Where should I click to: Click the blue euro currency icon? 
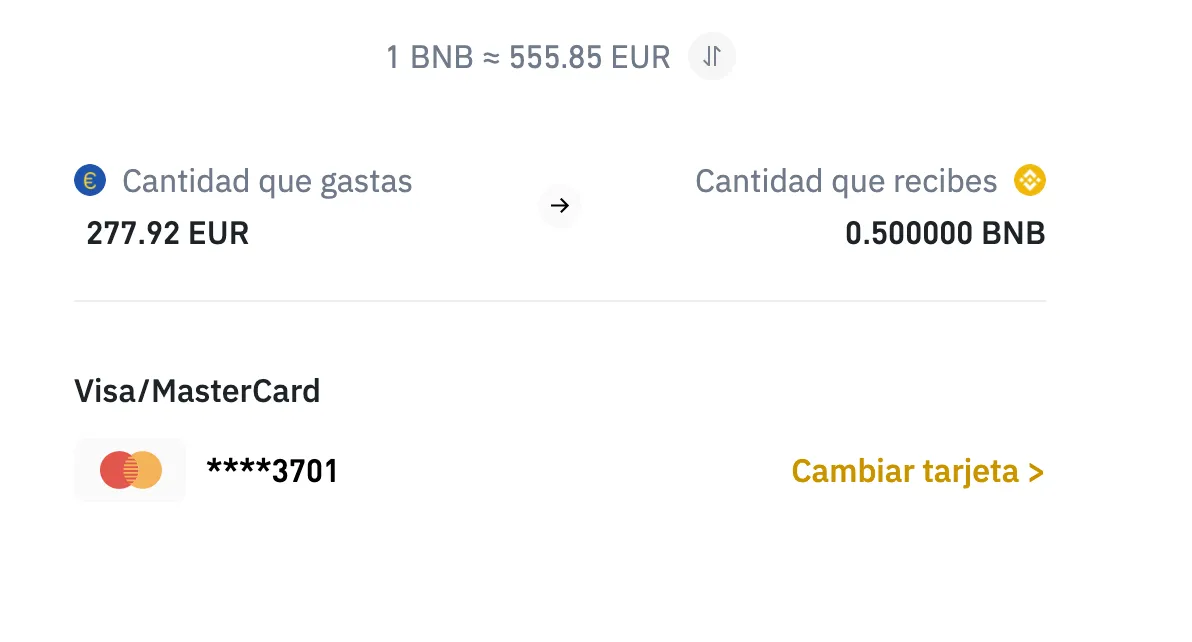[x=90, y=181]
